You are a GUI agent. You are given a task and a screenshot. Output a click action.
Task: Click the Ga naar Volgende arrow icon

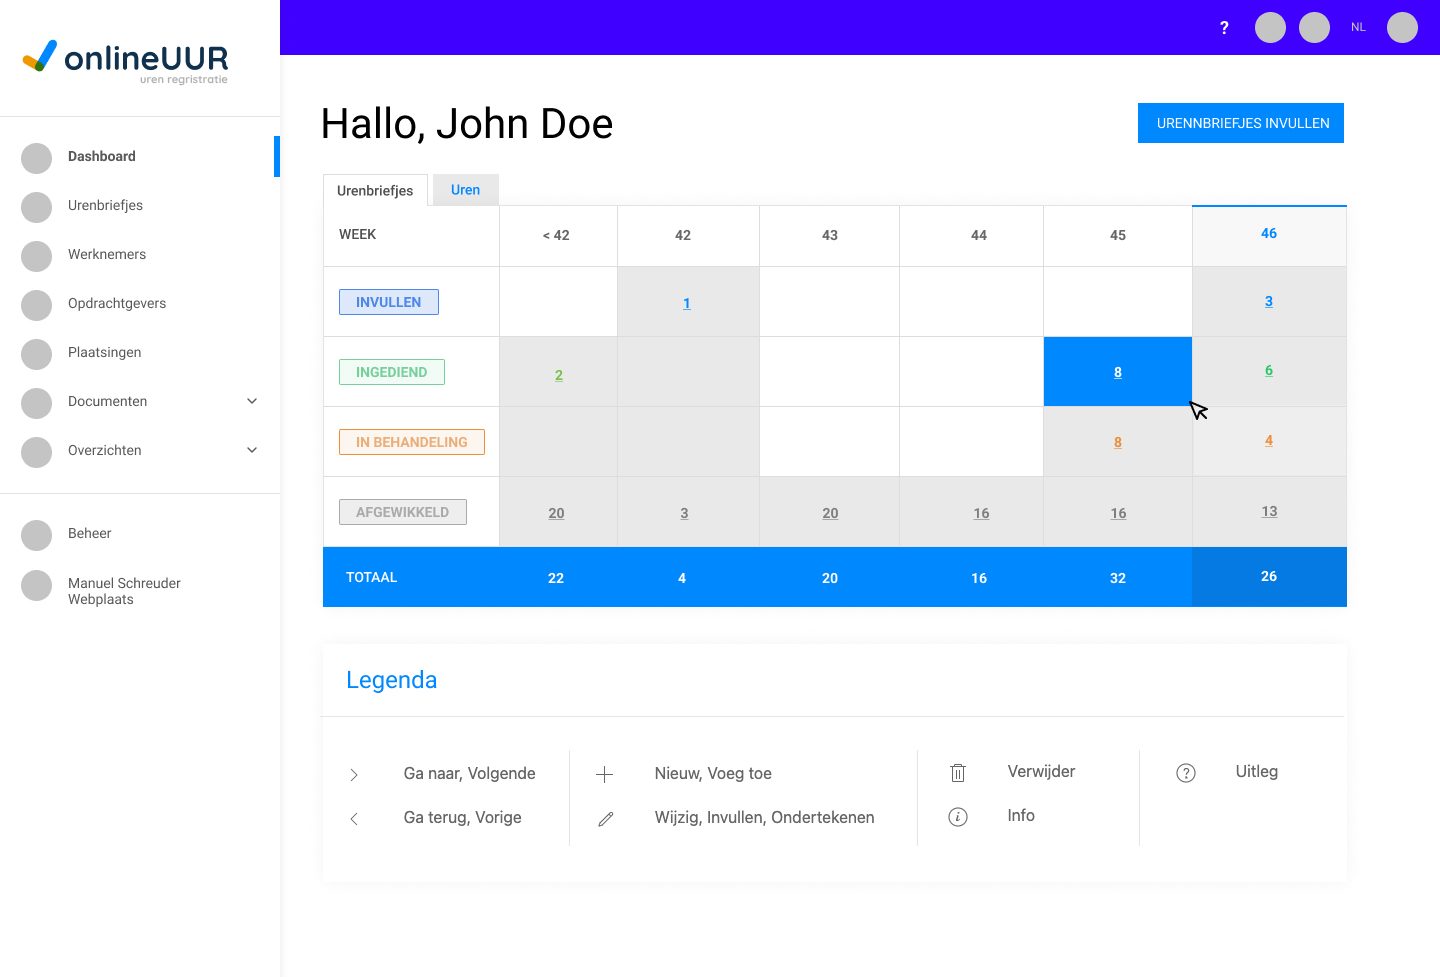pyautogui.click(x=354, y=775)
